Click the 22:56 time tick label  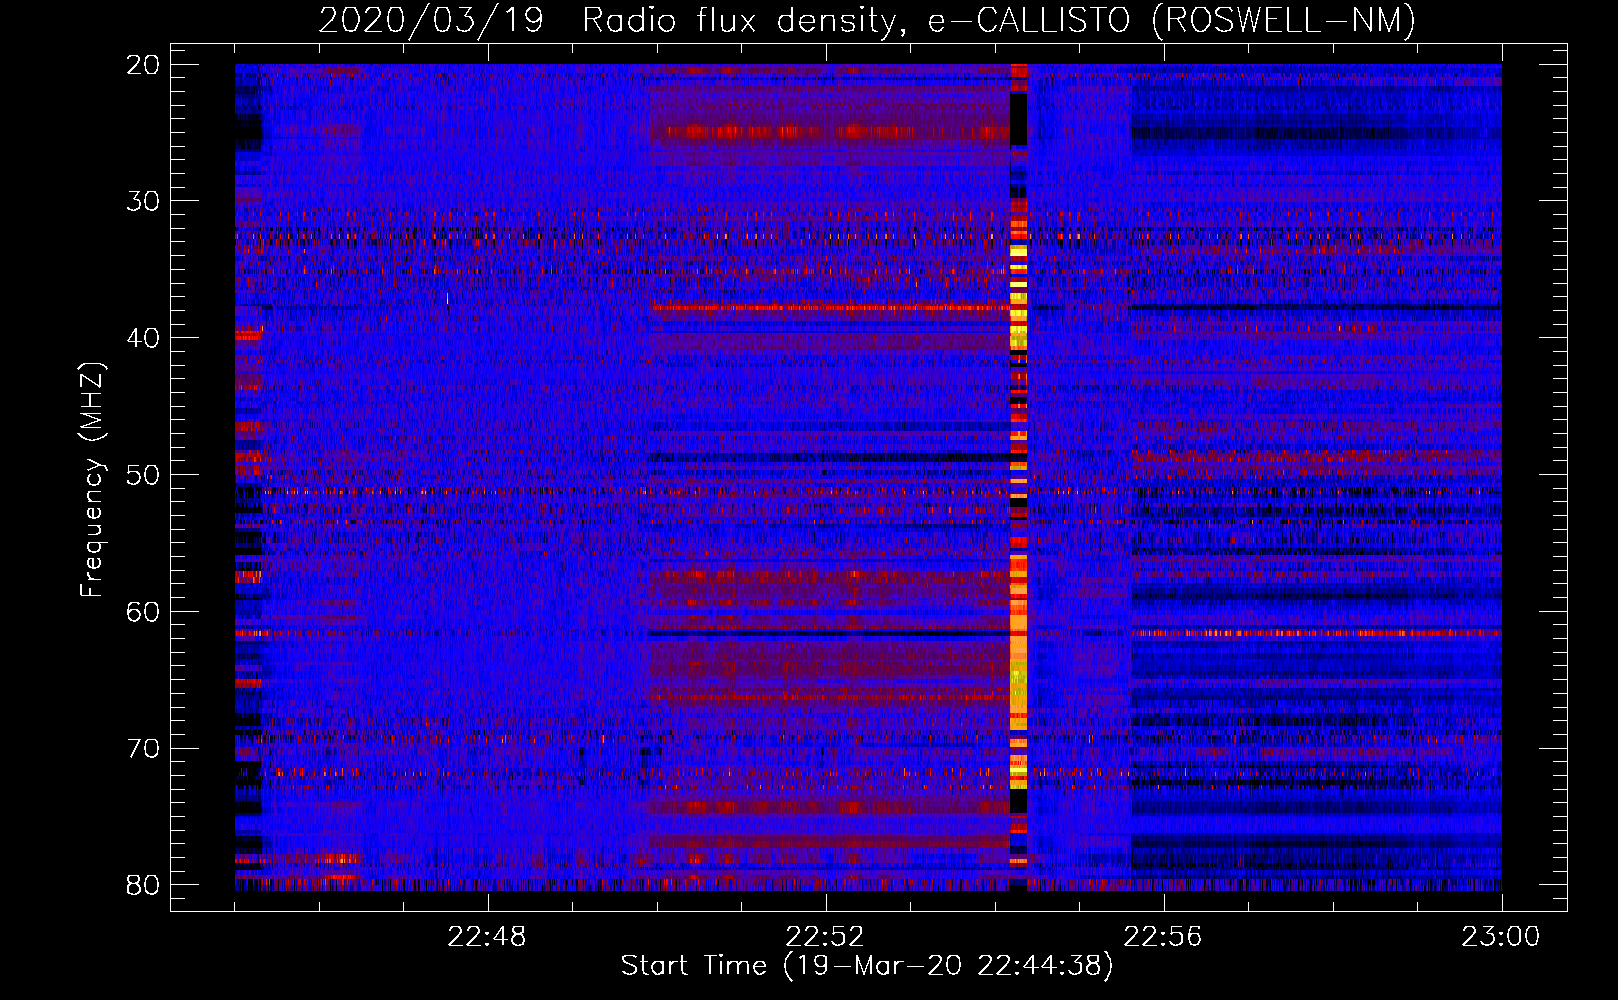(x=1163, y=937)
